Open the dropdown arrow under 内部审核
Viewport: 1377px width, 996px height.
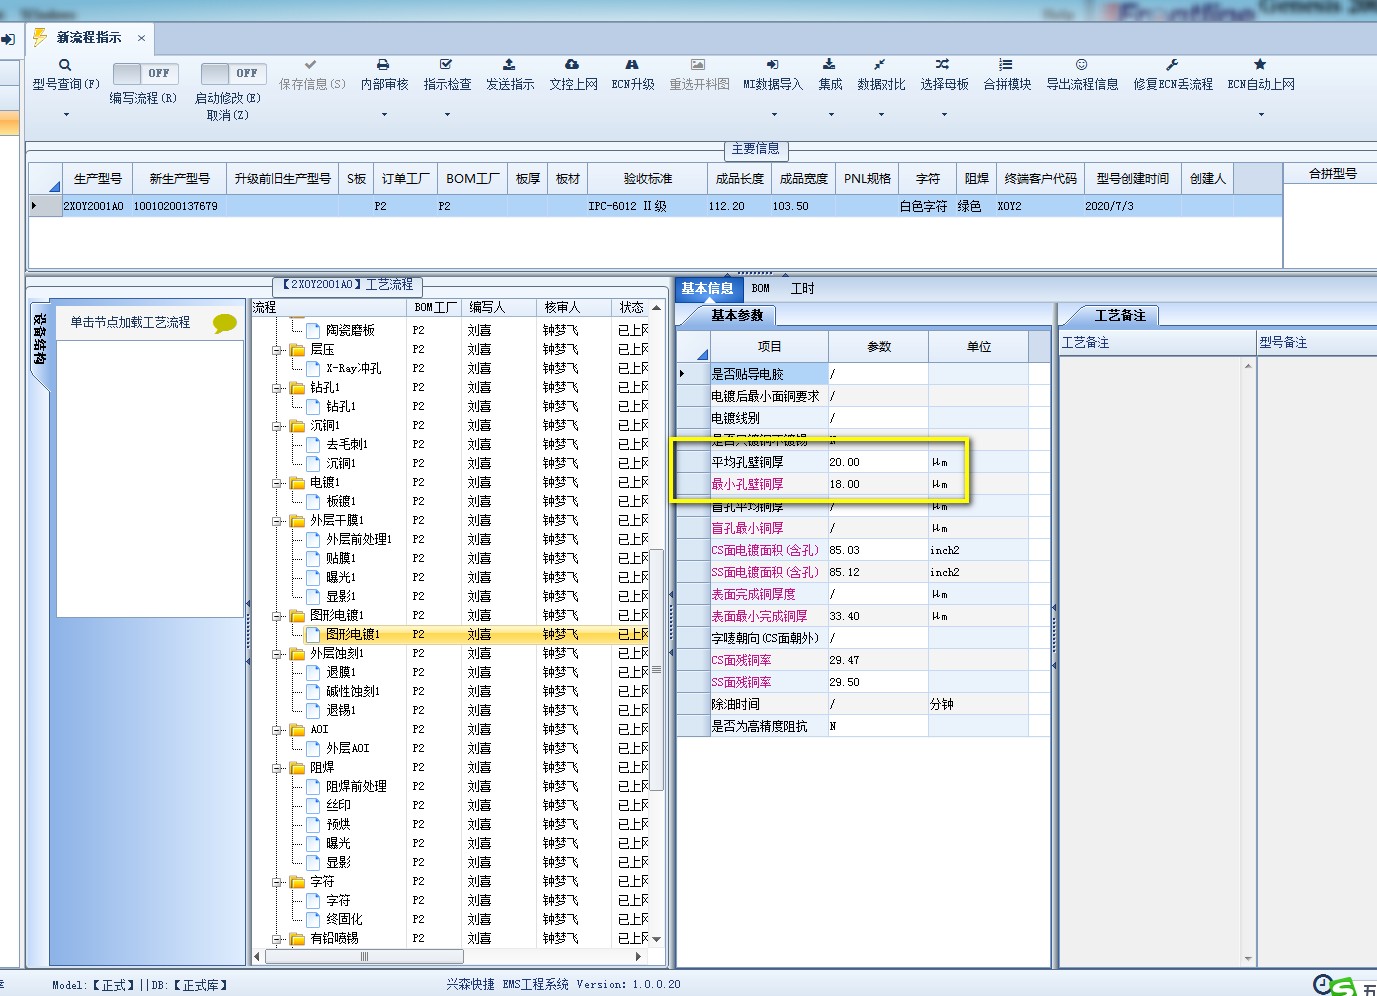tap(384, 115)
